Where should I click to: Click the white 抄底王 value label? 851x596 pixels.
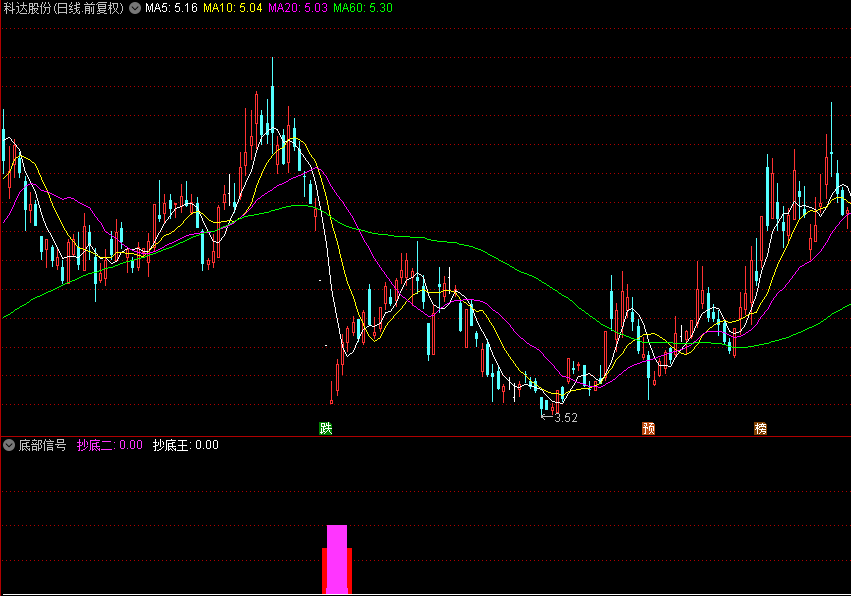[186, 446]
